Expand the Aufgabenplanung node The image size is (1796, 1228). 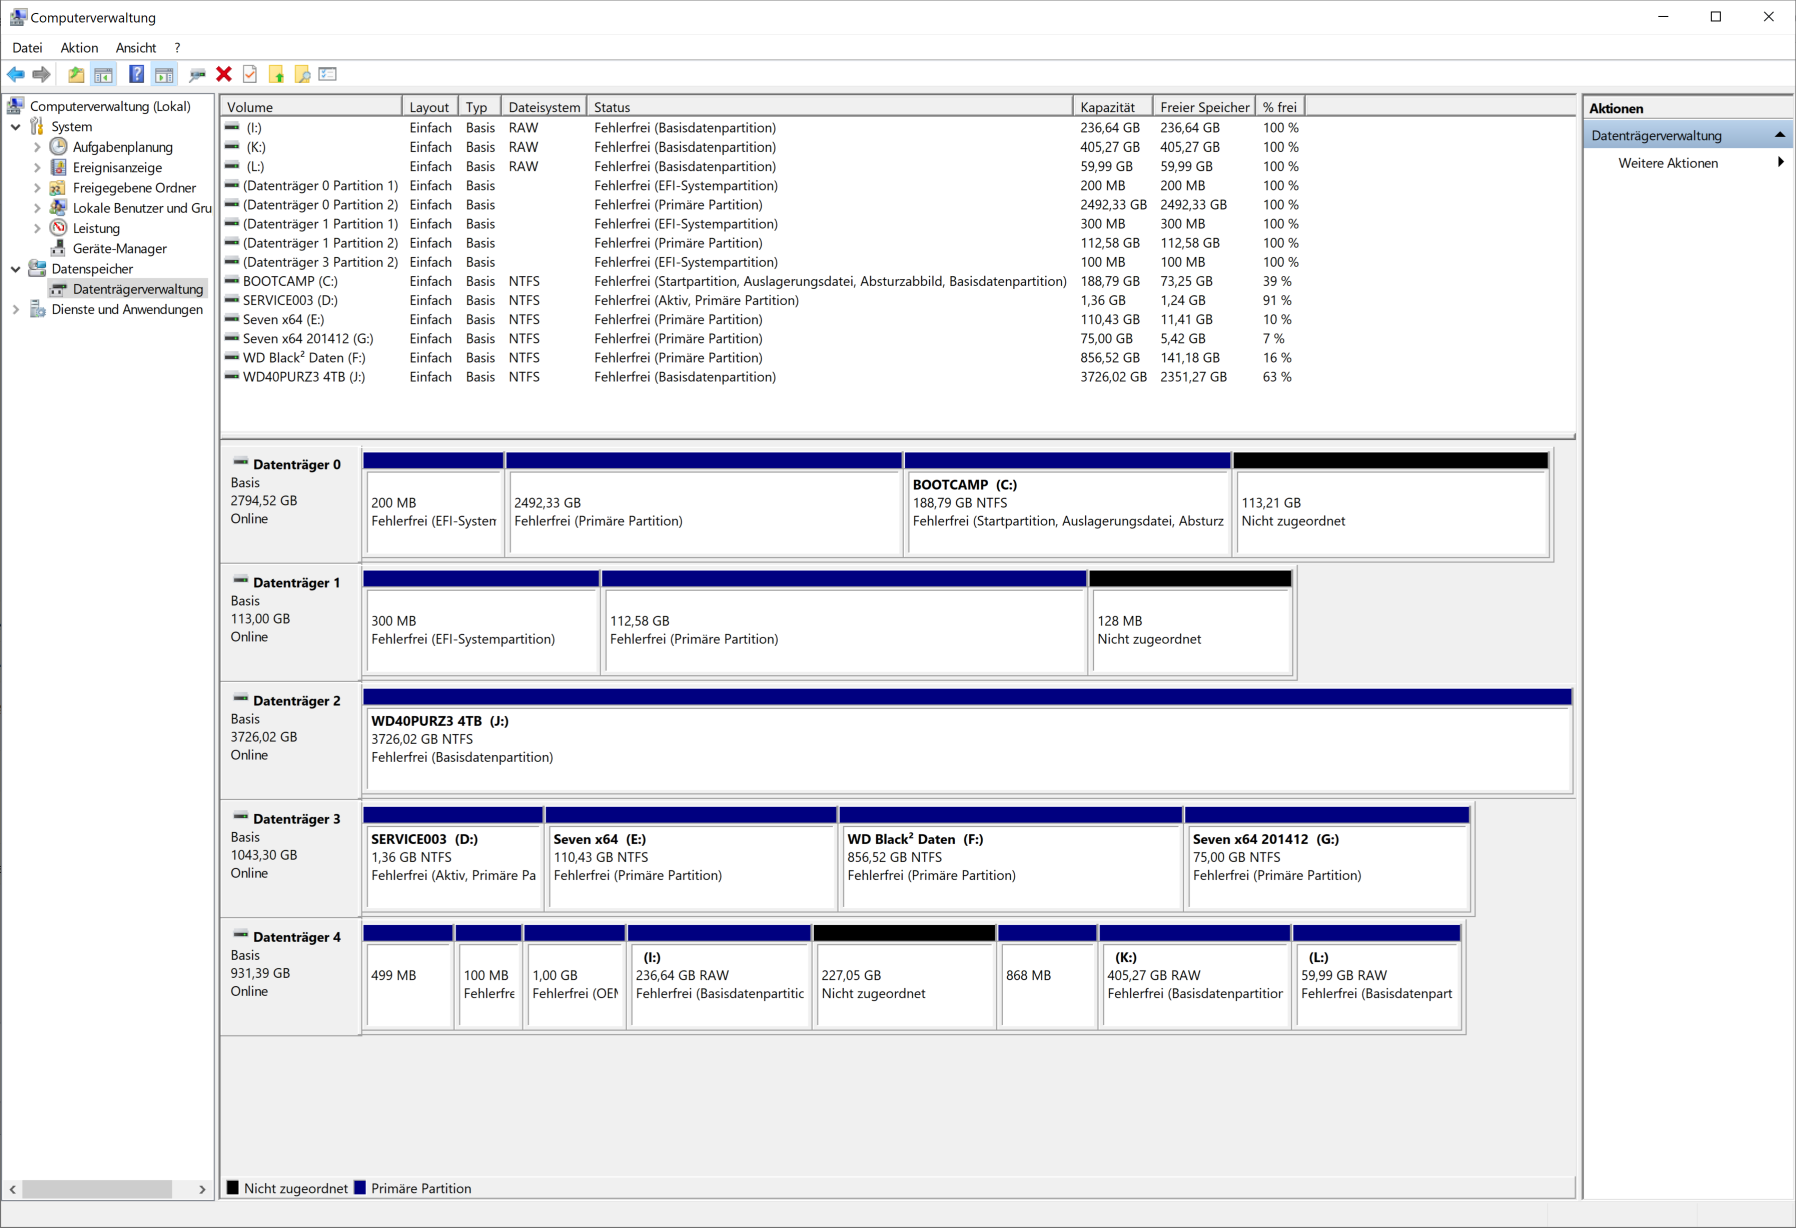coord(37,147)
